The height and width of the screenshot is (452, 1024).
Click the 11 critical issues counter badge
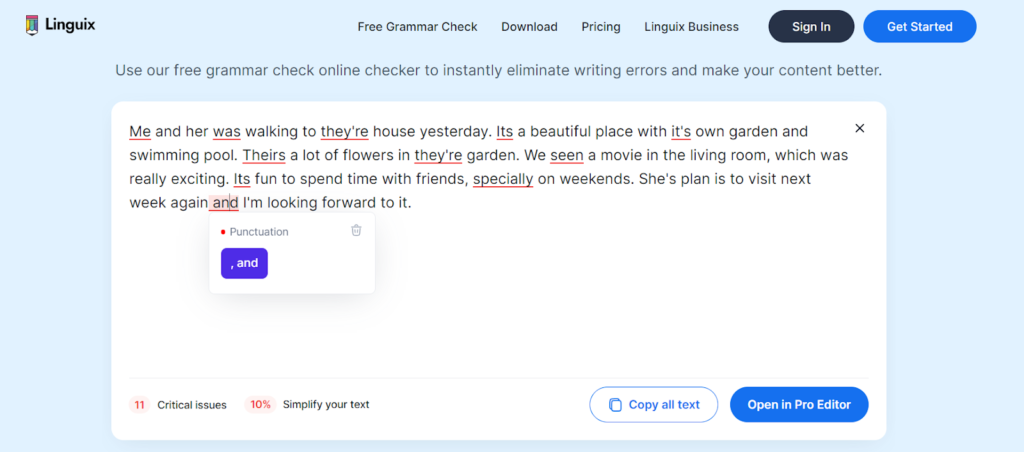[x=139, y=404]
